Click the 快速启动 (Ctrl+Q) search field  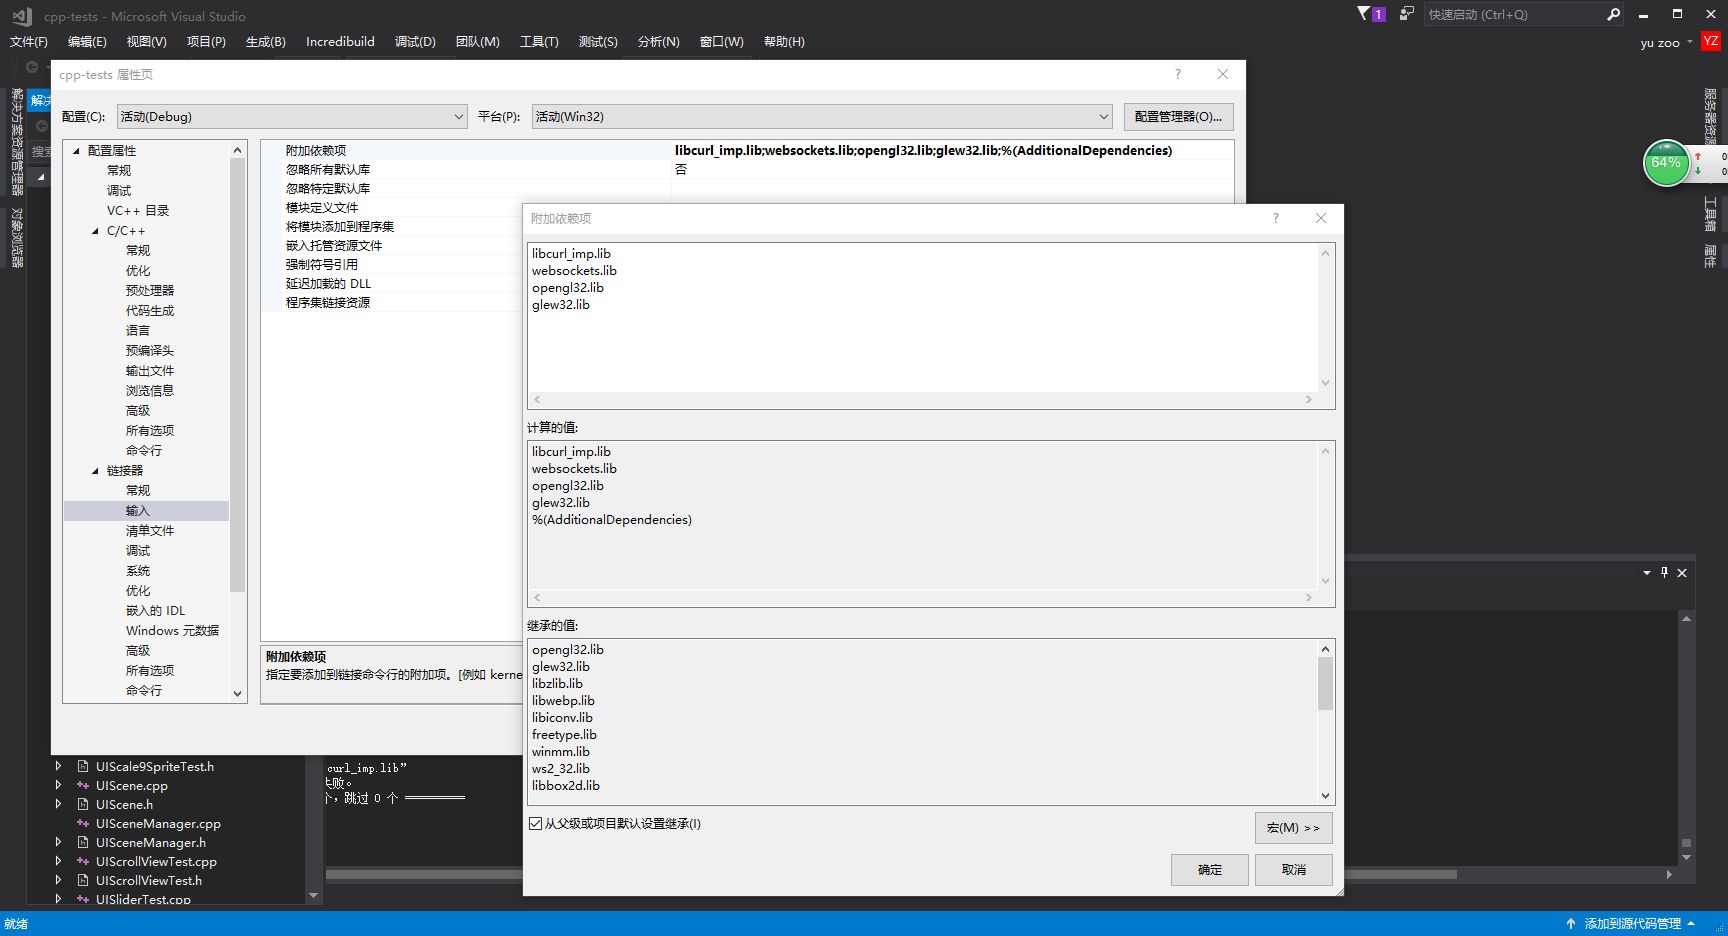[x=1515, y=14]
